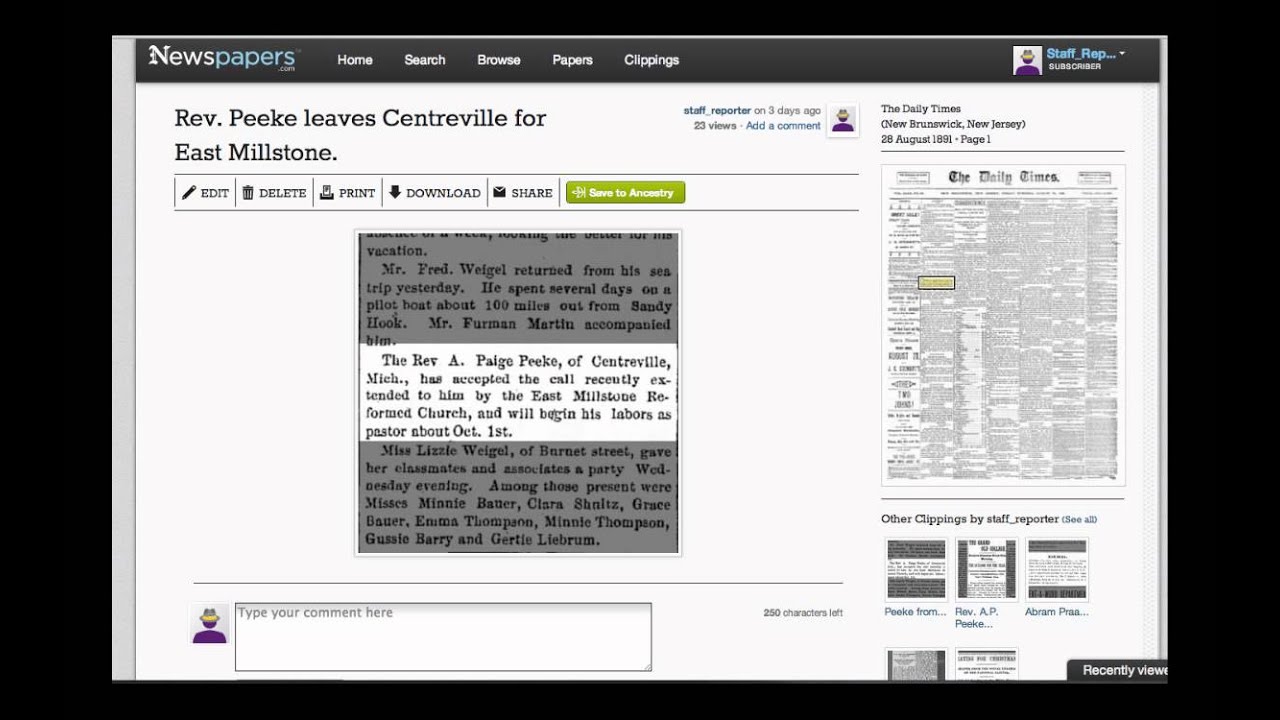Open the Papers menu item
Image resolution: width=1280 pixels, height=720 pixels.
573,60
